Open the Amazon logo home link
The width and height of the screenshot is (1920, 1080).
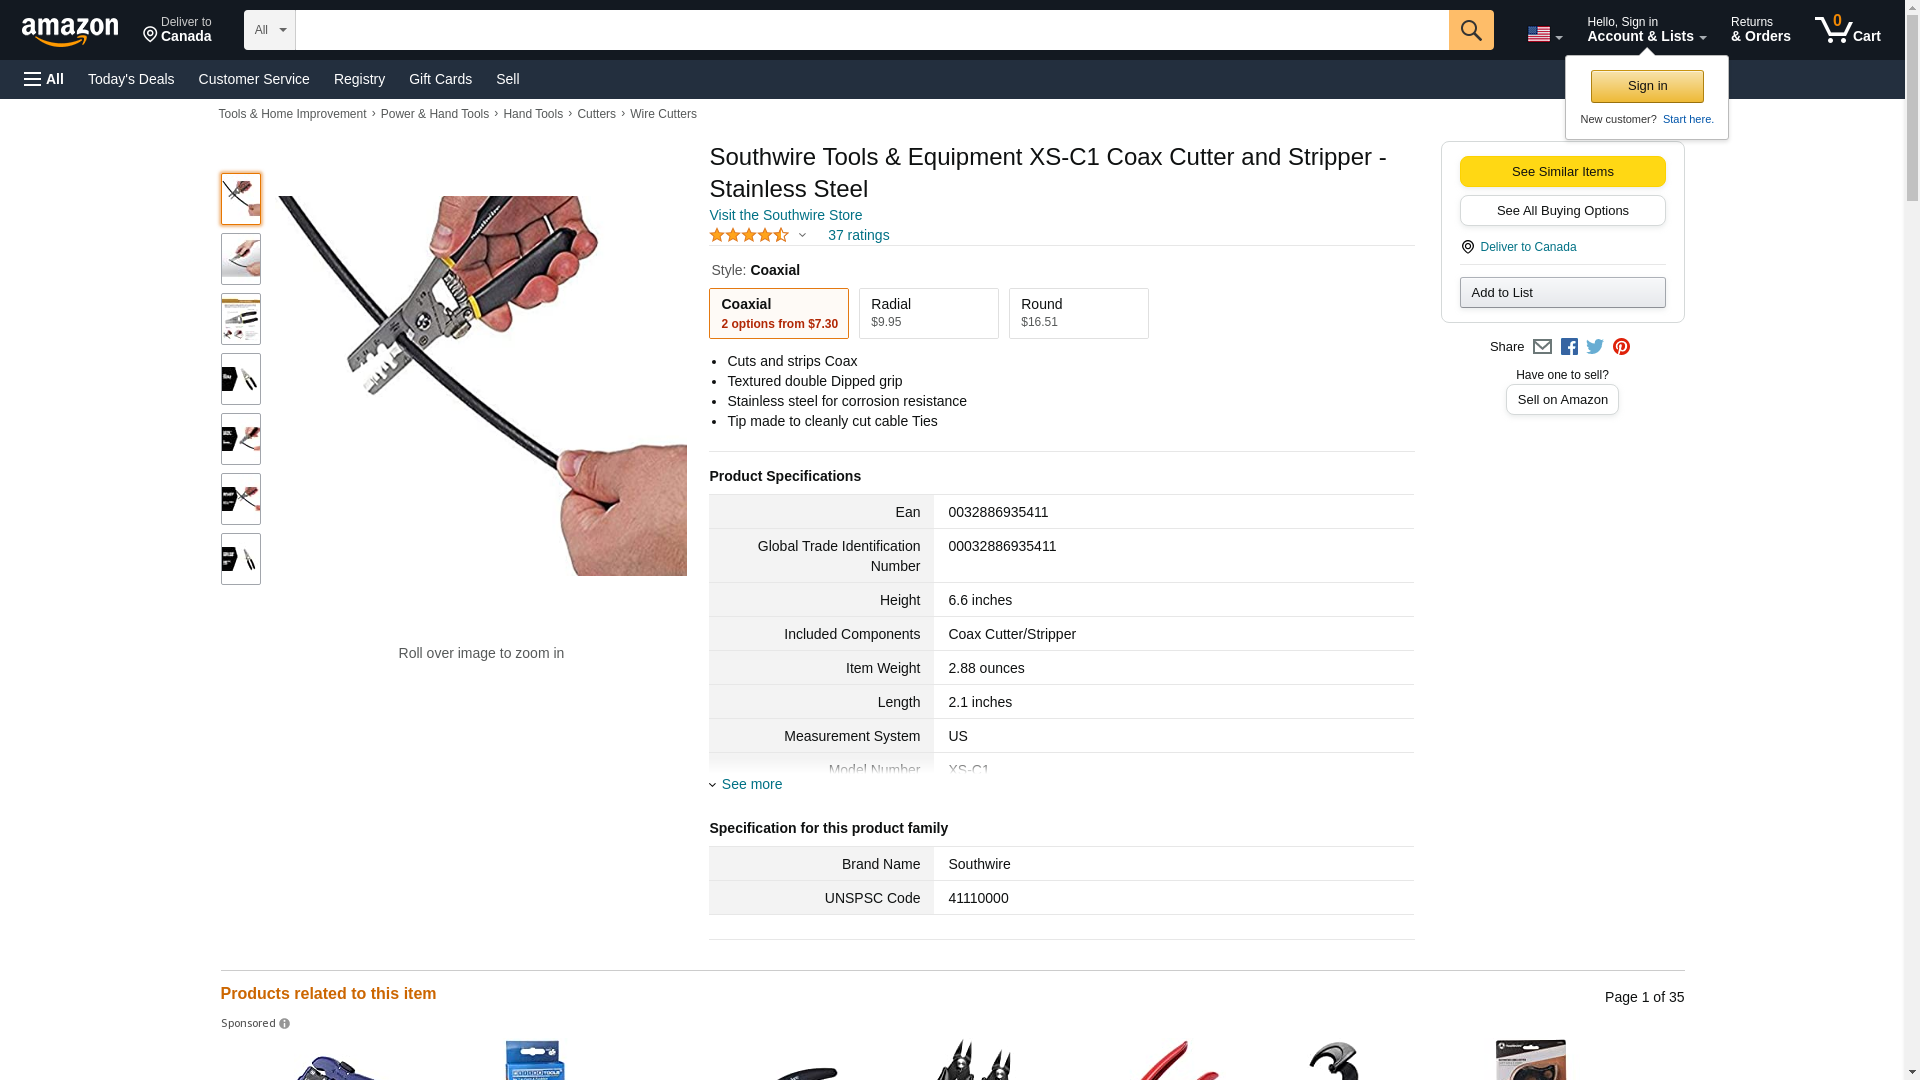click(70, 31)
